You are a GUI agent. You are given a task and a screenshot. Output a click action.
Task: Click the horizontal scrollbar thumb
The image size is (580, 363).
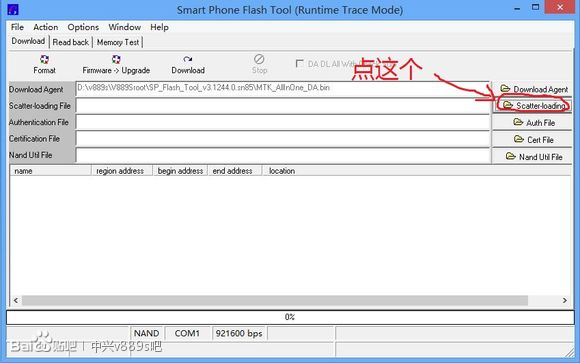point(275,300)
